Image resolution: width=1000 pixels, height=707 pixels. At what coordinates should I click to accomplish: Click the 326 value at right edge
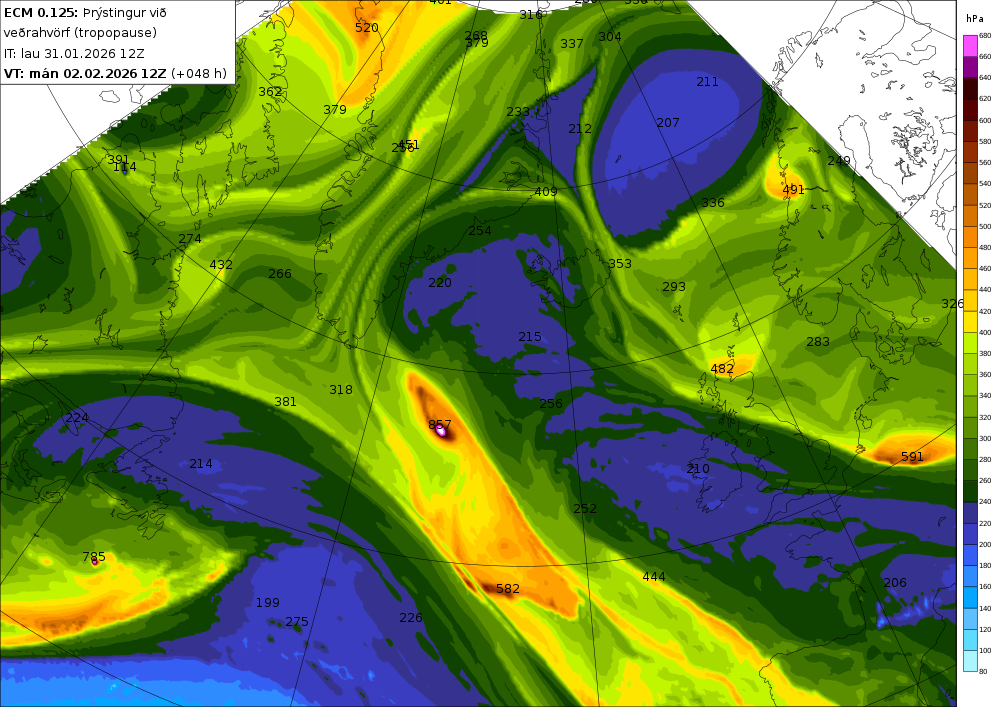tap(950, 304)
